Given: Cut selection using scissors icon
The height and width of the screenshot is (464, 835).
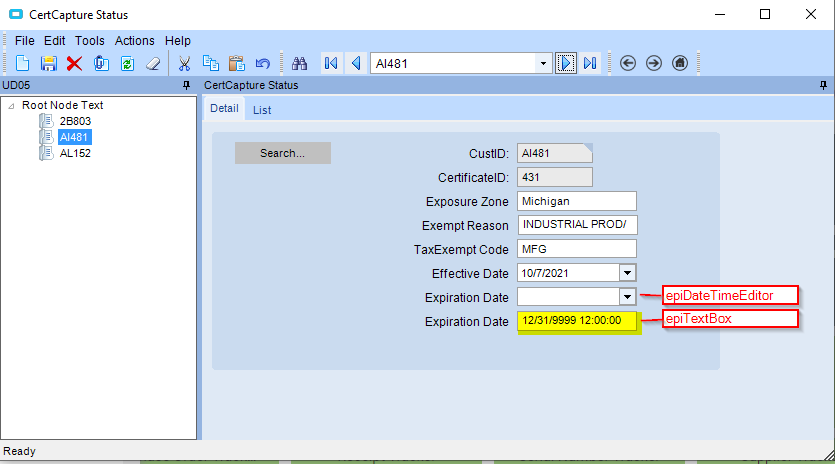Looking at the screenshot, I should point(184,63).
